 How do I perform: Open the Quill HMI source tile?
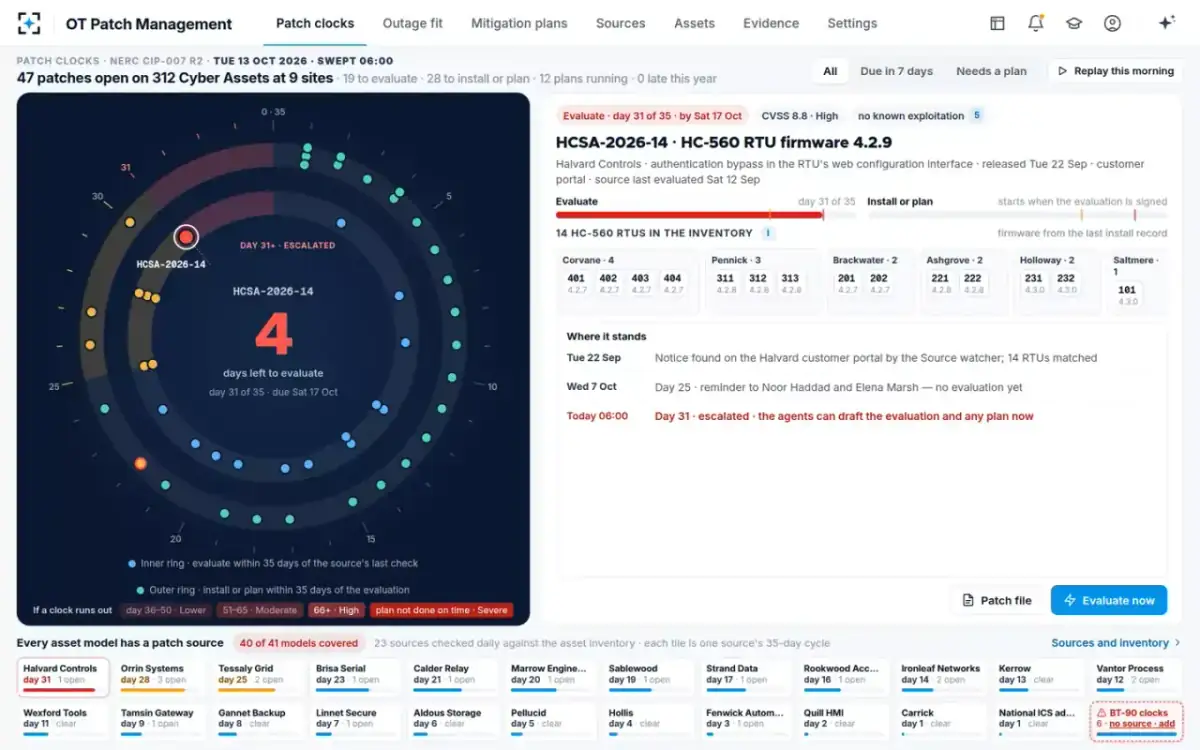point(844,720)
